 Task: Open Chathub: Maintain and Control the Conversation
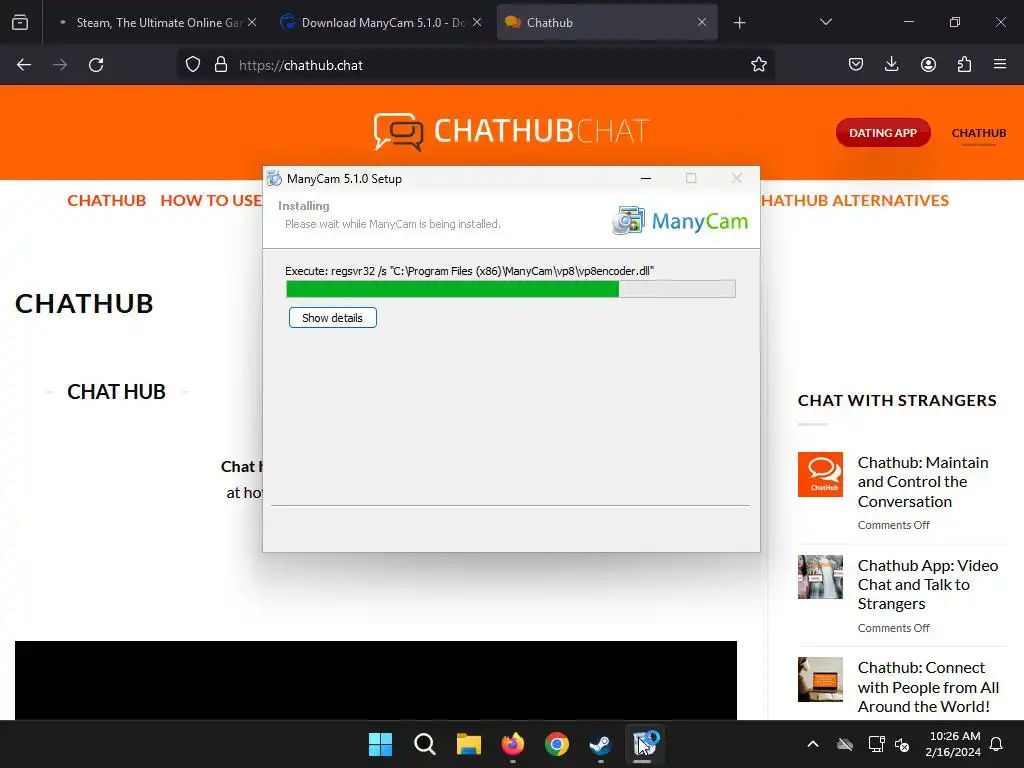923,482
